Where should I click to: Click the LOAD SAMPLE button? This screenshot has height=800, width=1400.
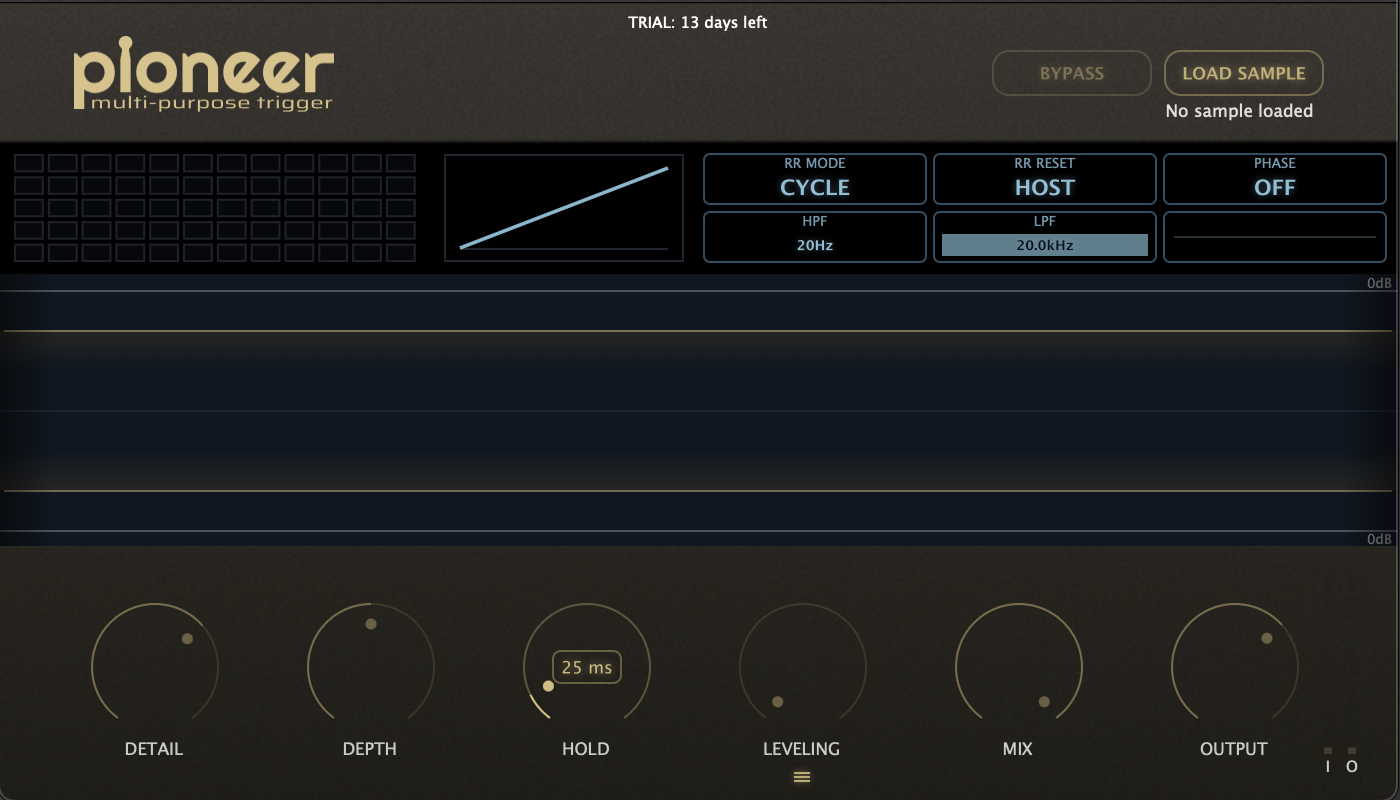pyautogui.click(x=1243, y=73)
